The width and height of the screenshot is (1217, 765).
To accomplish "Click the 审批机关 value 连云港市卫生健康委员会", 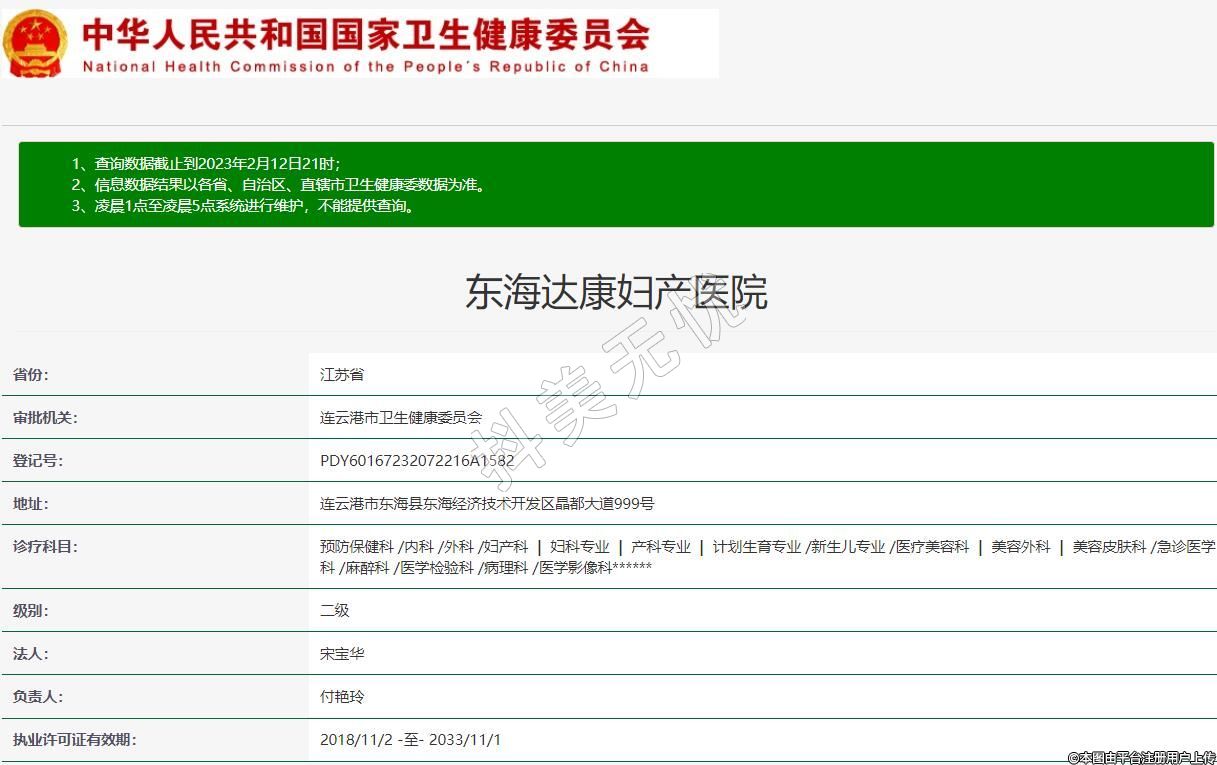I will (401, 418).
